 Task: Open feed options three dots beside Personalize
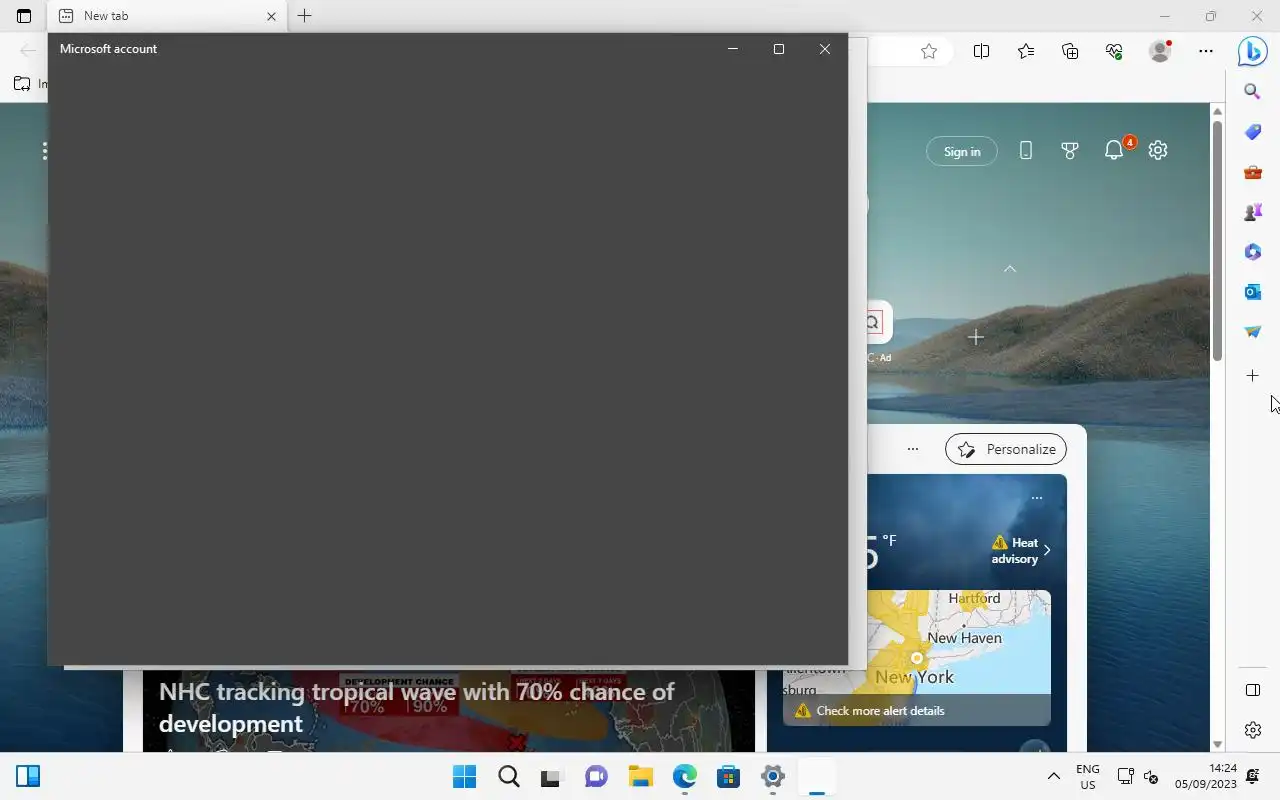click(x=913, y=449)
